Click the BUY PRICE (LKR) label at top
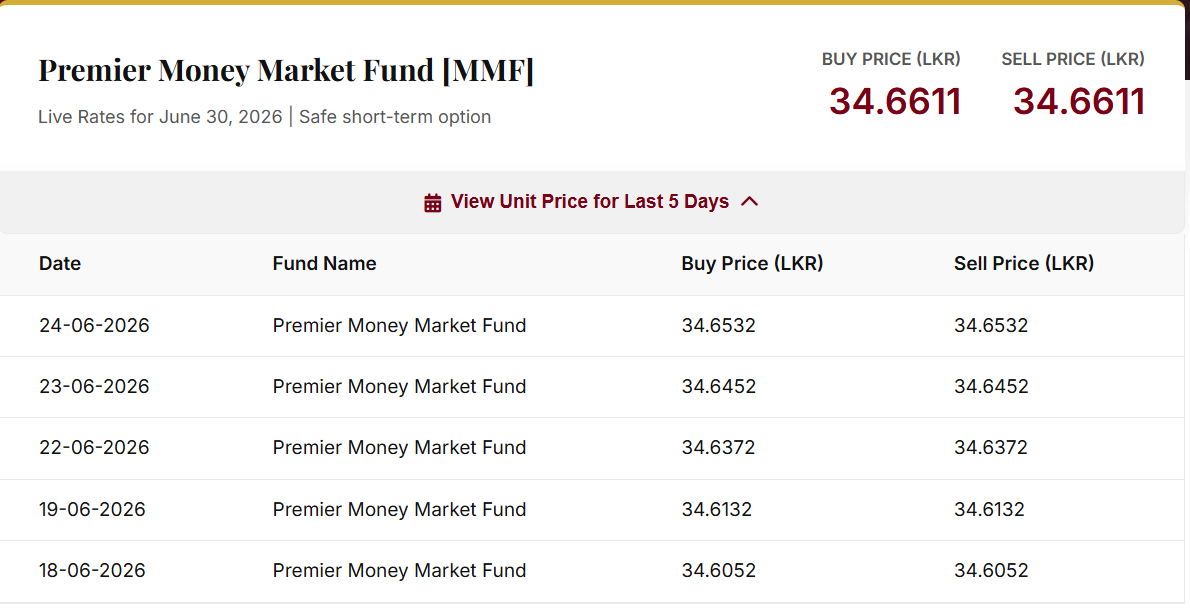This screenshot has height=613, width=1190. [x=891, y=59]
